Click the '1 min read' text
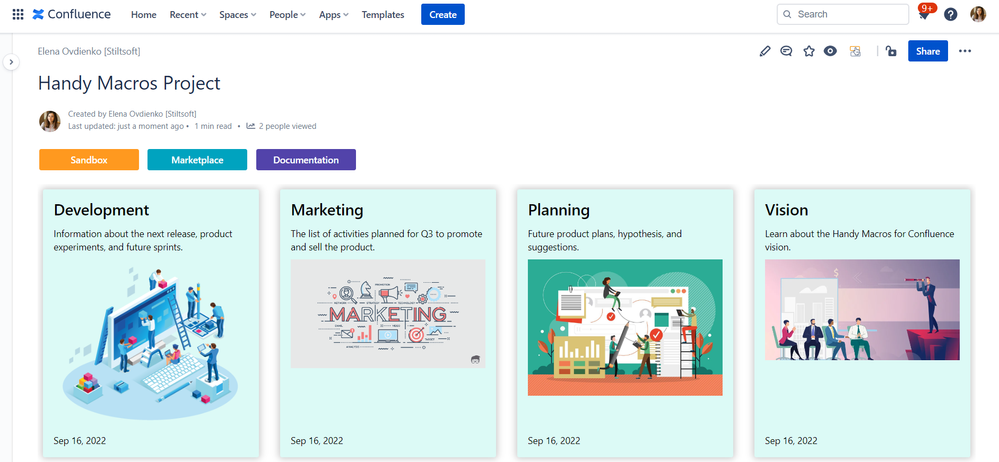This screenshot has height=462, width=999. [x=213, y=126]
